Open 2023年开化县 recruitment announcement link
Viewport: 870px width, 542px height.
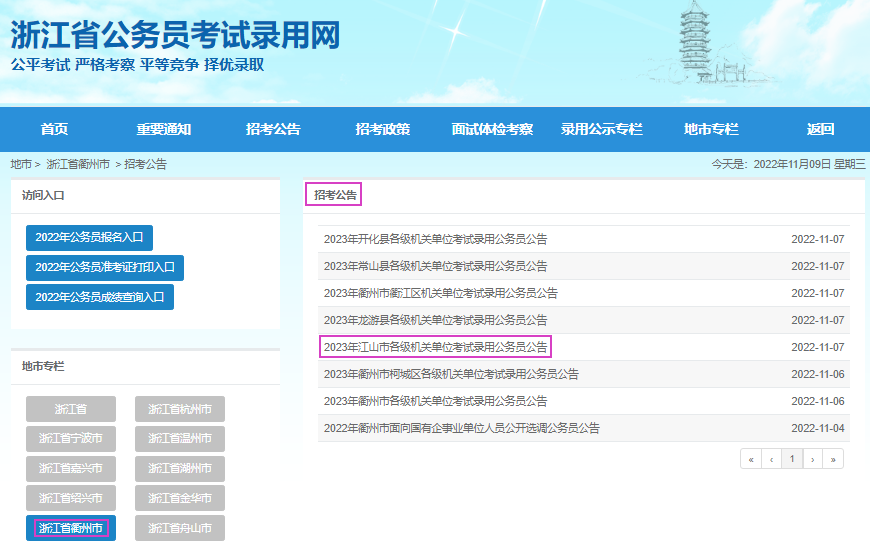click(435, 239)
